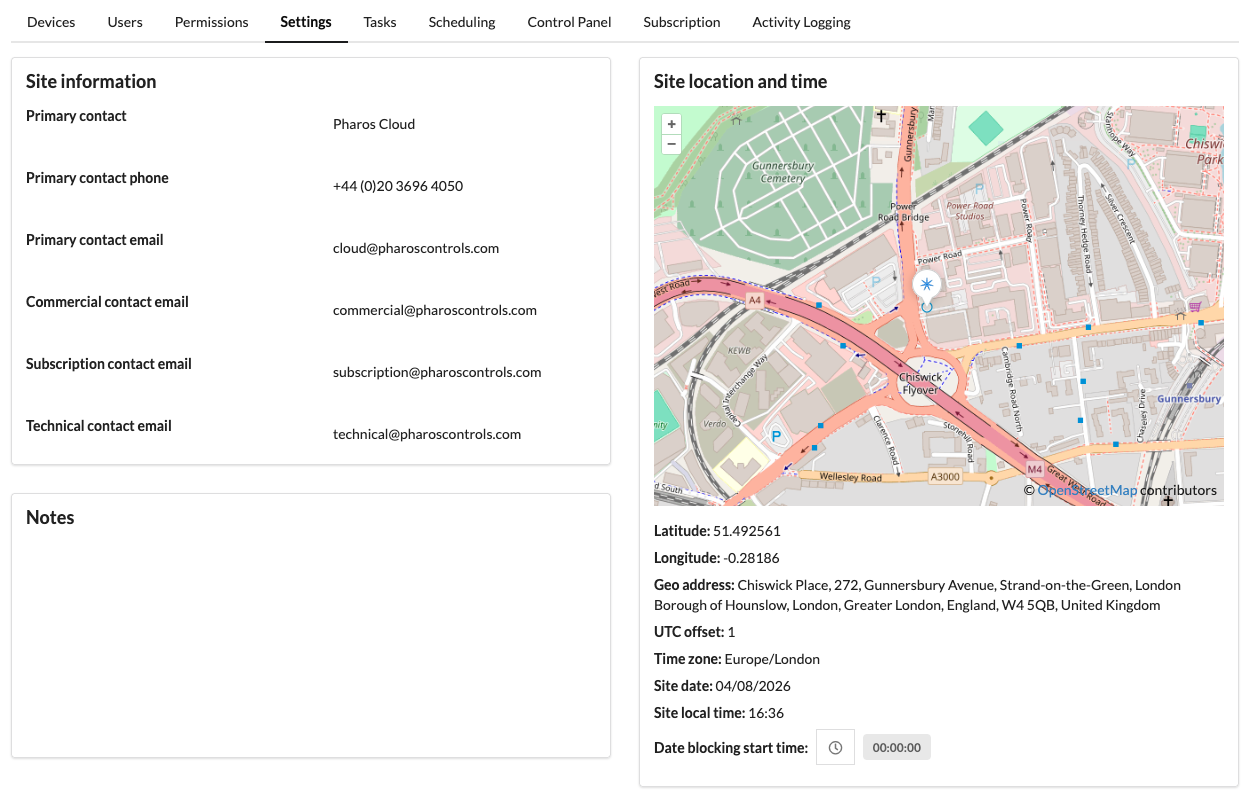Click commercial@pharoscontrols.com email
1253x799 pixels.
[435, 310]
